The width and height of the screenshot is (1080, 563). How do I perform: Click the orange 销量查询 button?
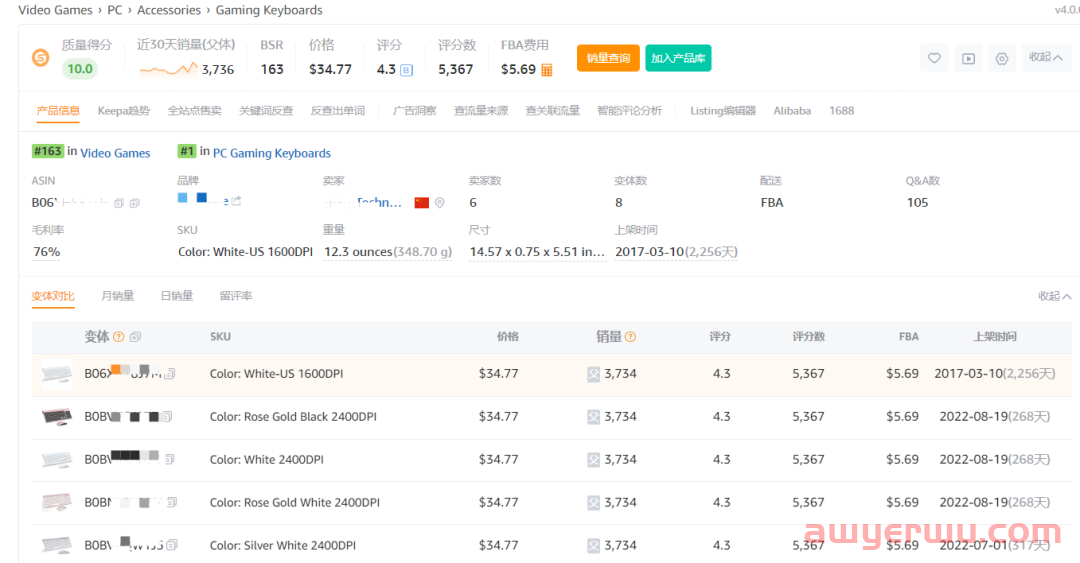coord(608,58)
